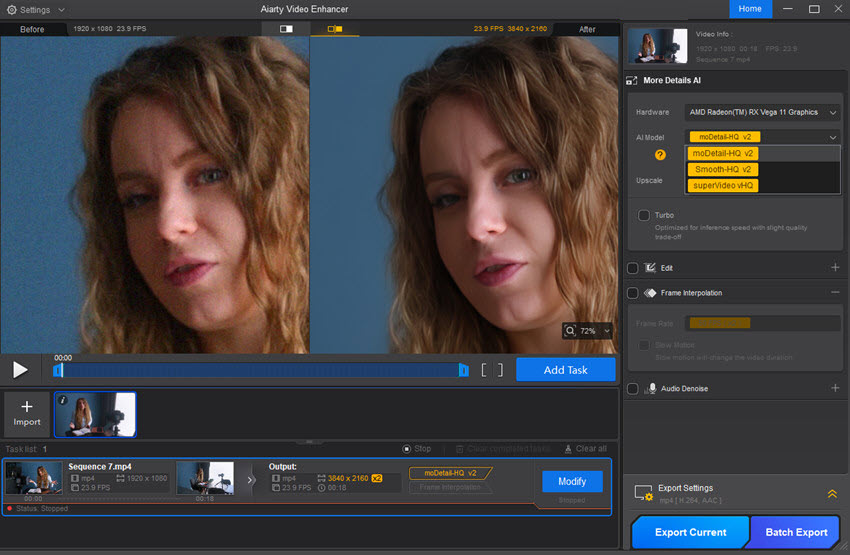The image size is (850, 555).
Task: Modify the Sequence 7.mp4 task
Action: coord(572,481)
